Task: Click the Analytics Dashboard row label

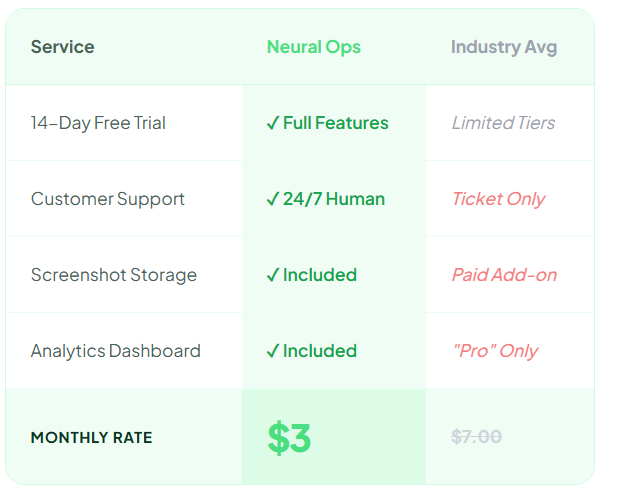Action: (x=115, y=351)
